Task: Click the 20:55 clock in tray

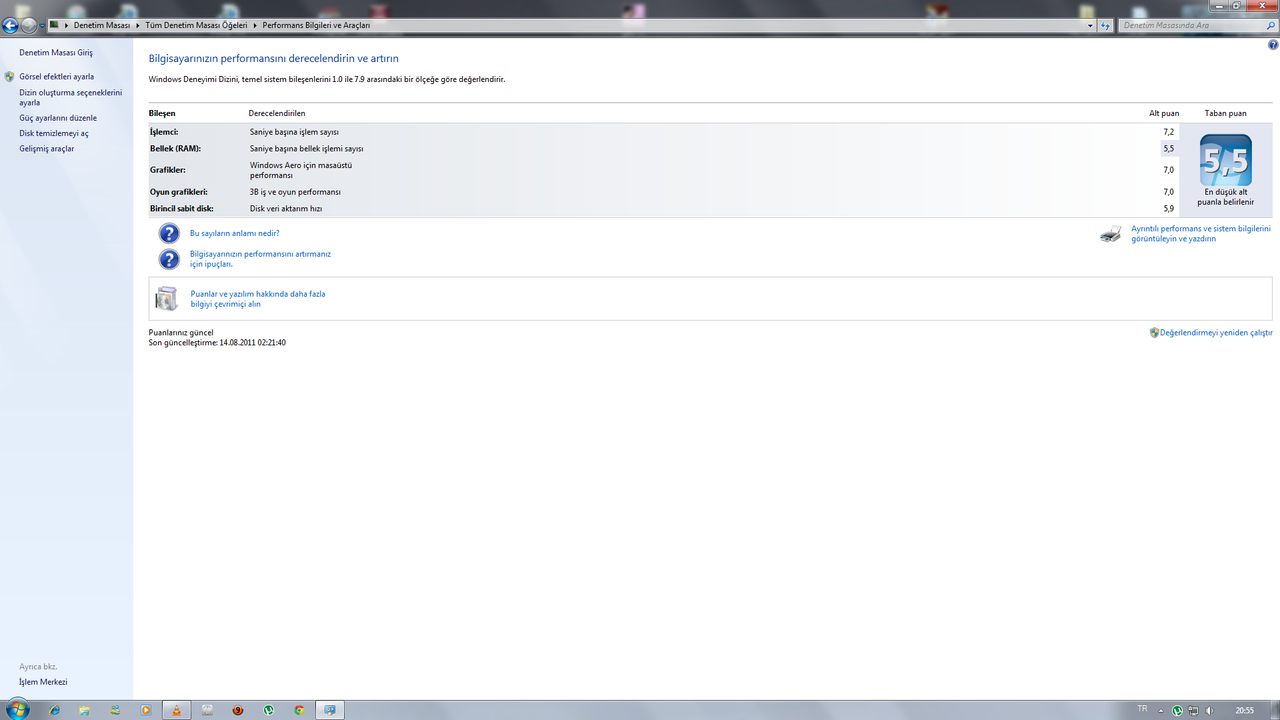Action: 1245,710
